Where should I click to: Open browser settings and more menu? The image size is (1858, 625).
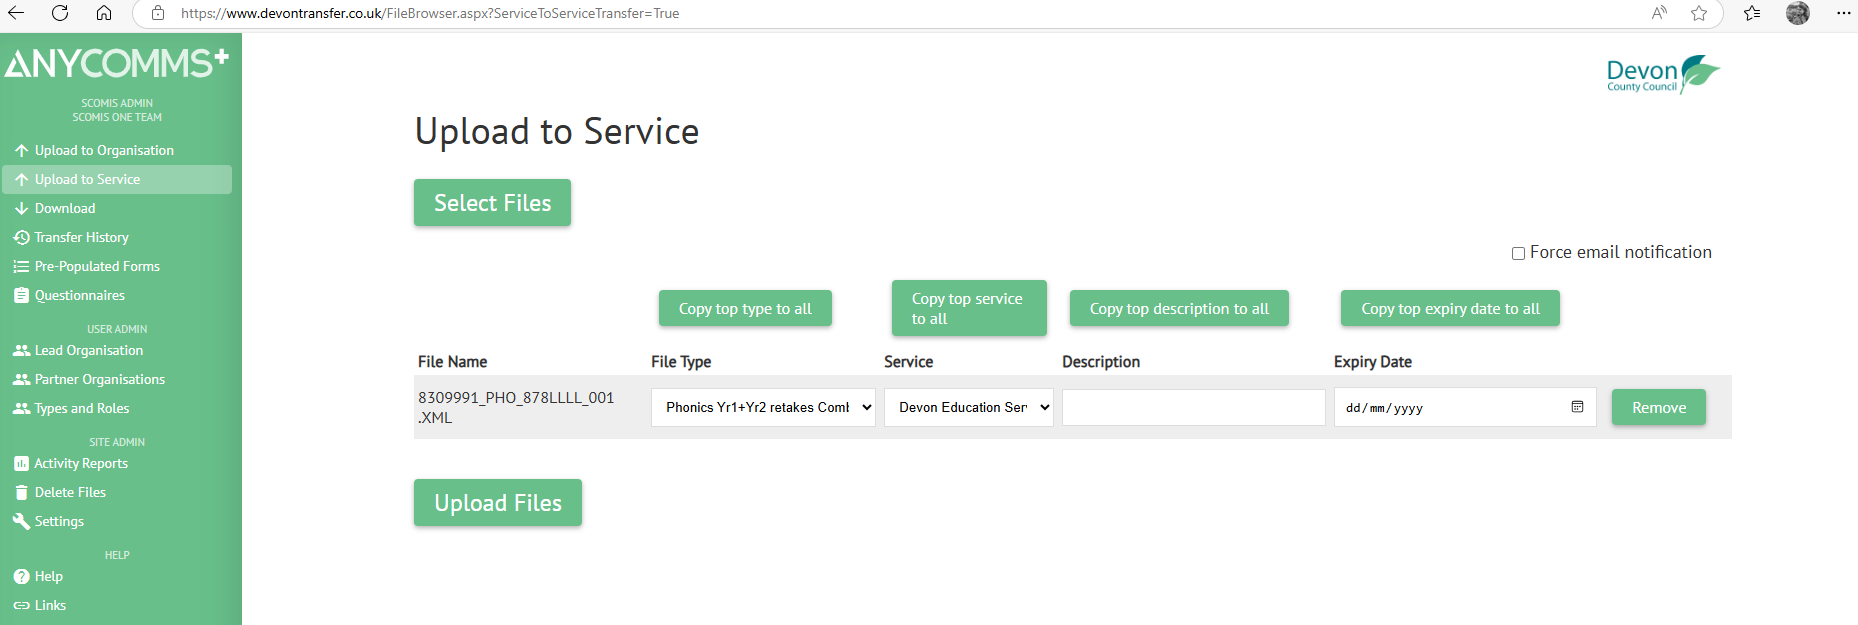pyautogui.click(x=1843, y=13)
